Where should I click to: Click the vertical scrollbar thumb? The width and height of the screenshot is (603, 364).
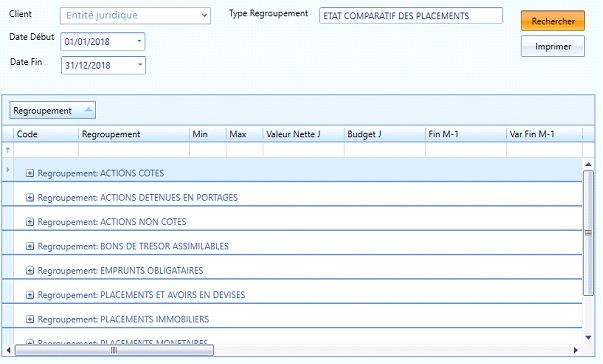(588, 233)
